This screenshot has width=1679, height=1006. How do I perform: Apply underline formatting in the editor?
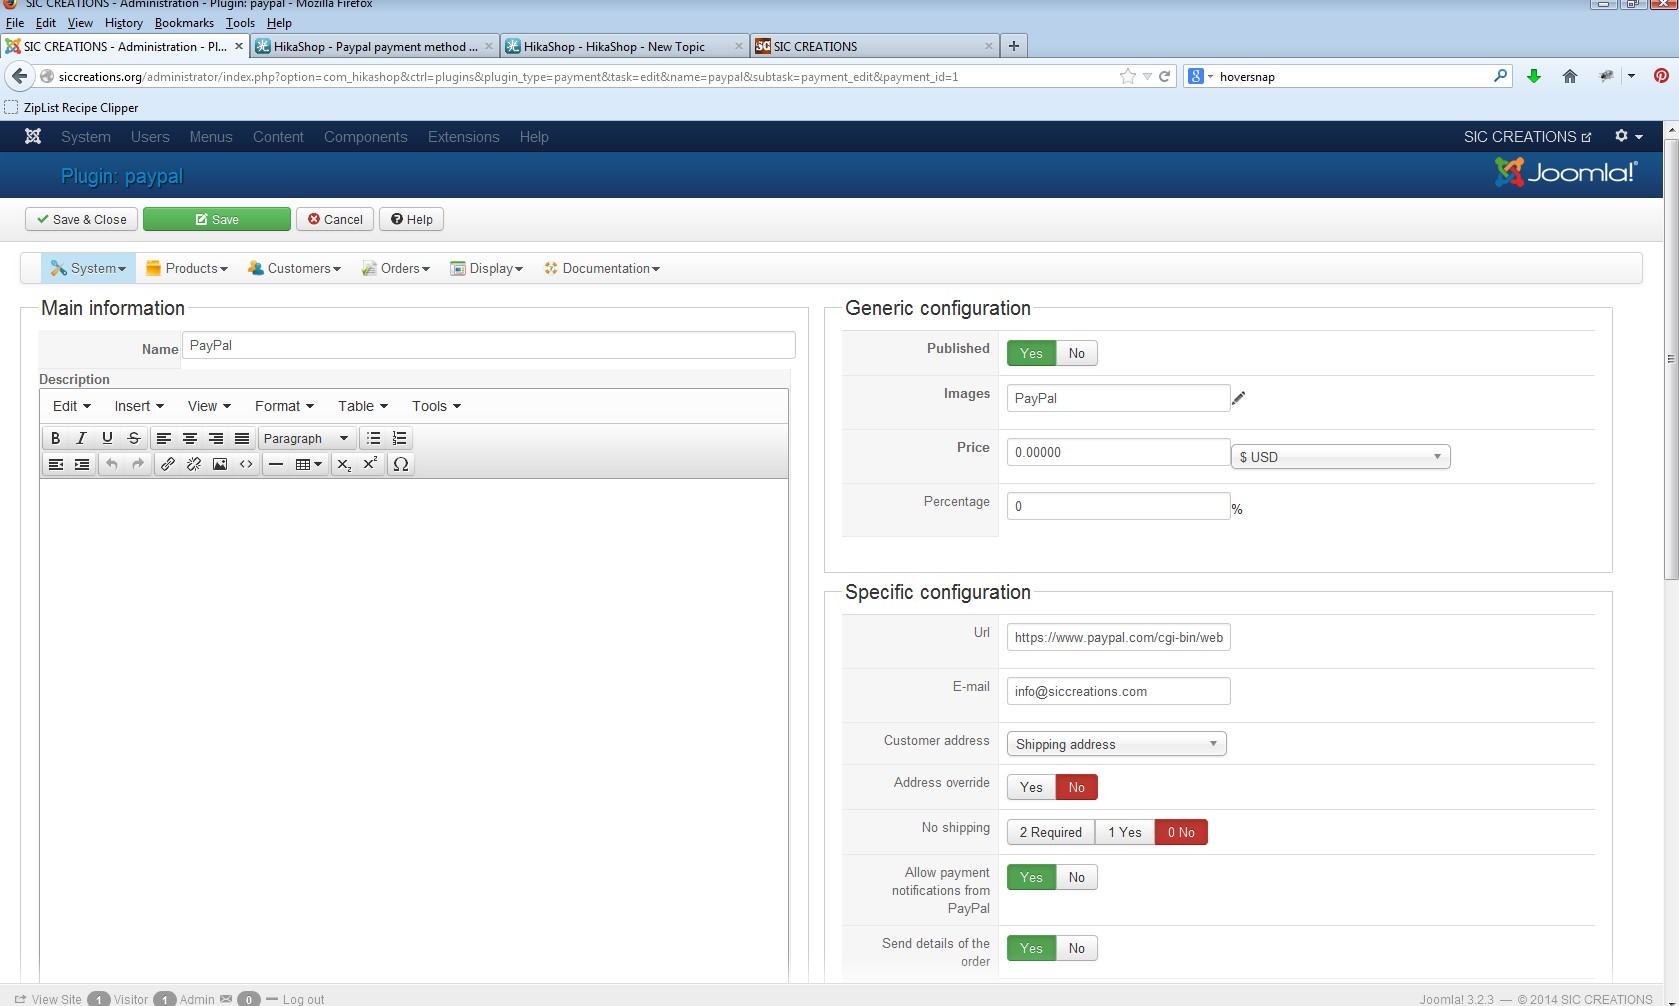click(x=108, y=438)
